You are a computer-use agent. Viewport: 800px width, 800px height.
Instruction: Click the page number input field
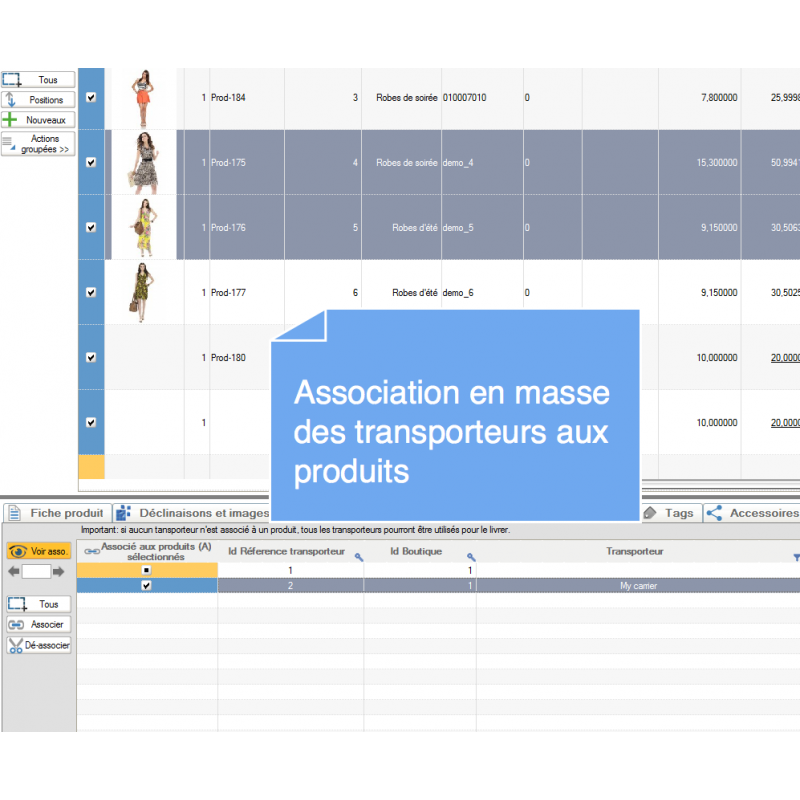pyautogui.click(x=36, y=571)
